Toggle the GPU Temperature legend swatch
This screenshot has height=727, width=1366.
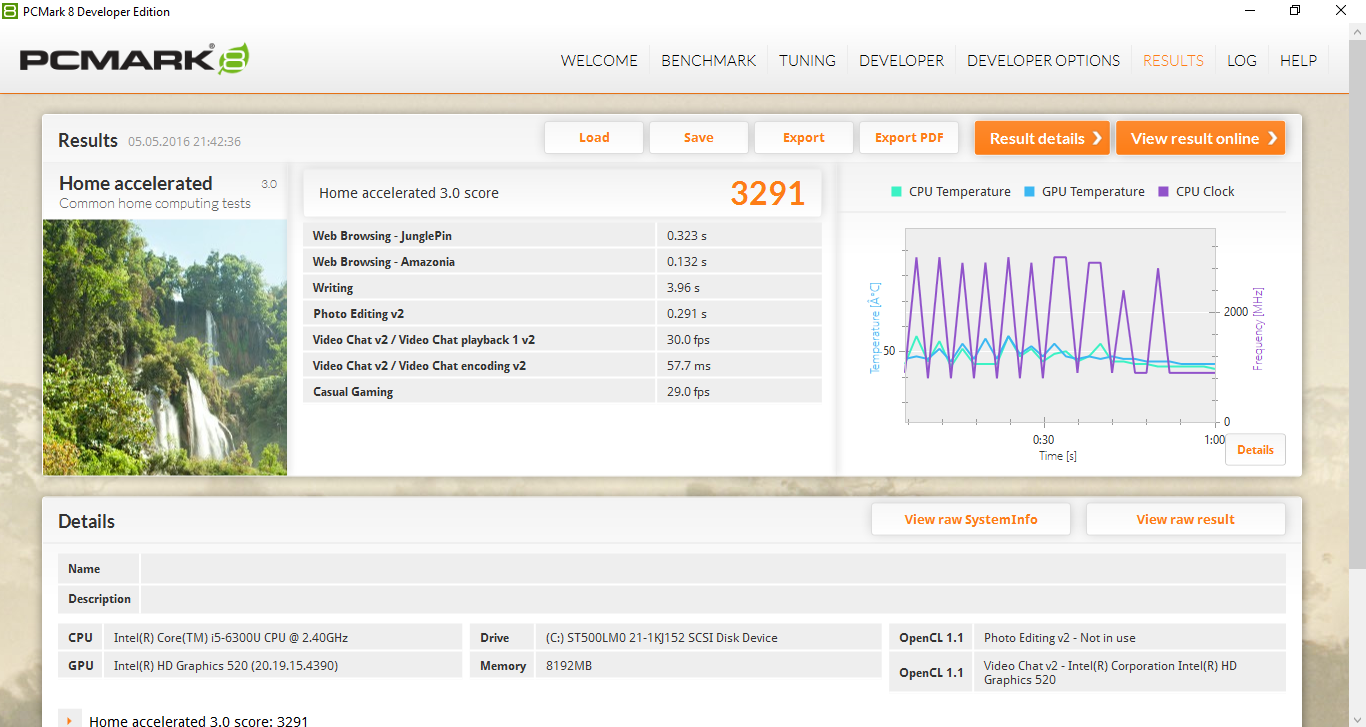[x=1030, y=191]
